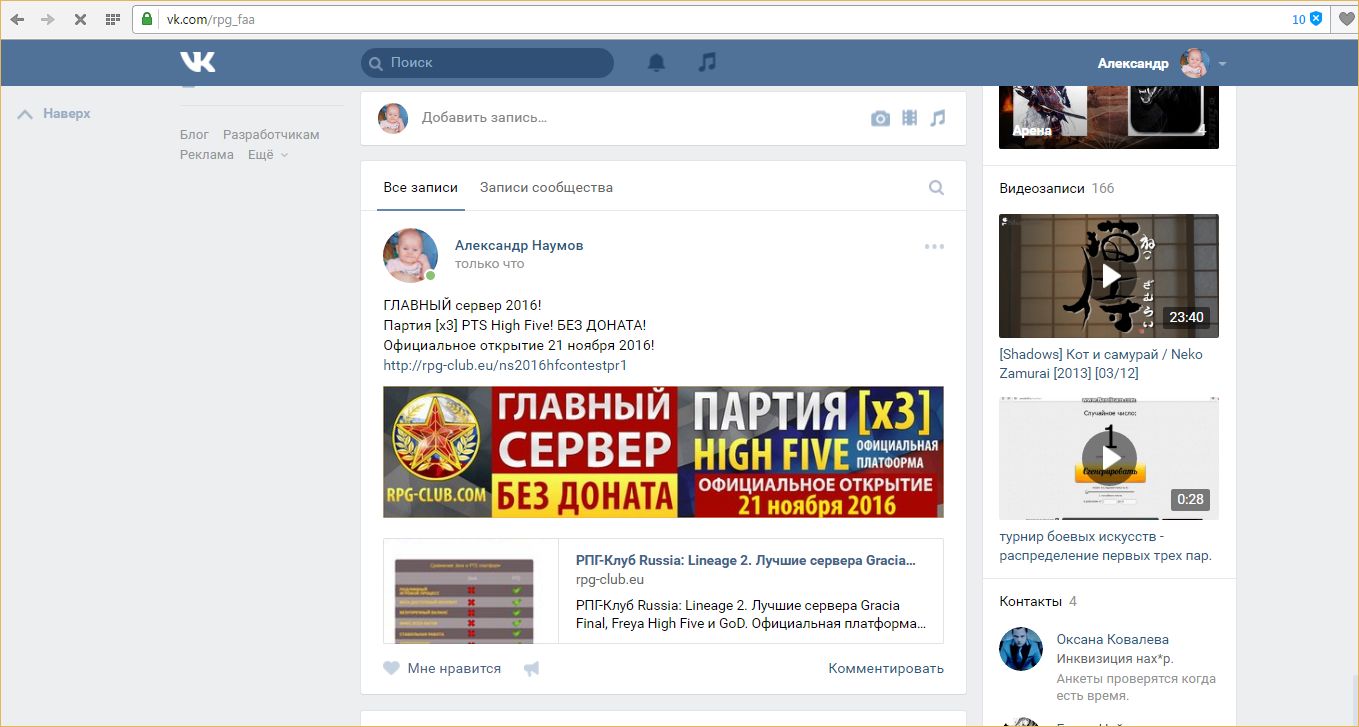Image resolution: width=1359 pixels, height=727 pixels.
Task: Search wall posts with magnifier icon
Action: click(x=936, y=187)
